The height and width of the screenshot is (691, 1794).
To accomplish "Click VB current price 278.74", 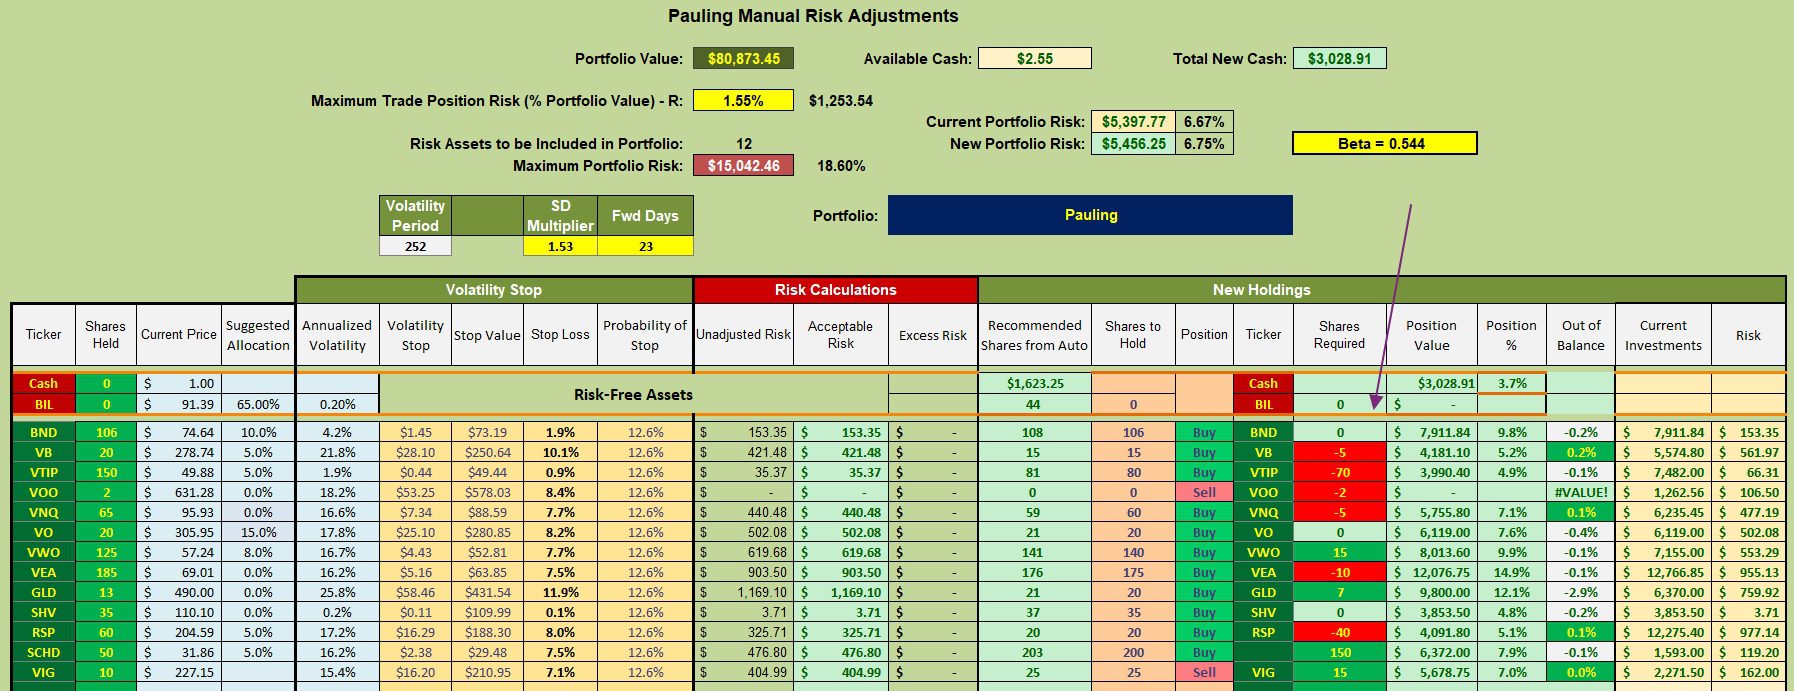I will point(179,453).
